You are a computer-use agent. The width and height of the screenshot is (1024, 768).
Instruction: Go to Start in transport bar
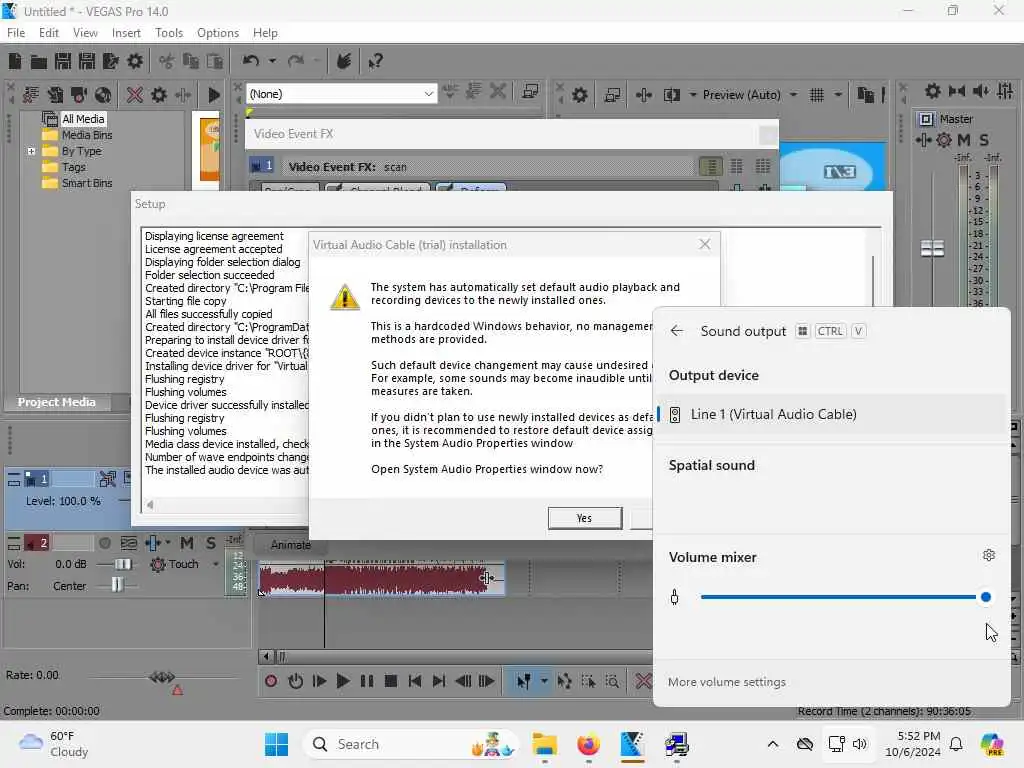pos(415,681)
